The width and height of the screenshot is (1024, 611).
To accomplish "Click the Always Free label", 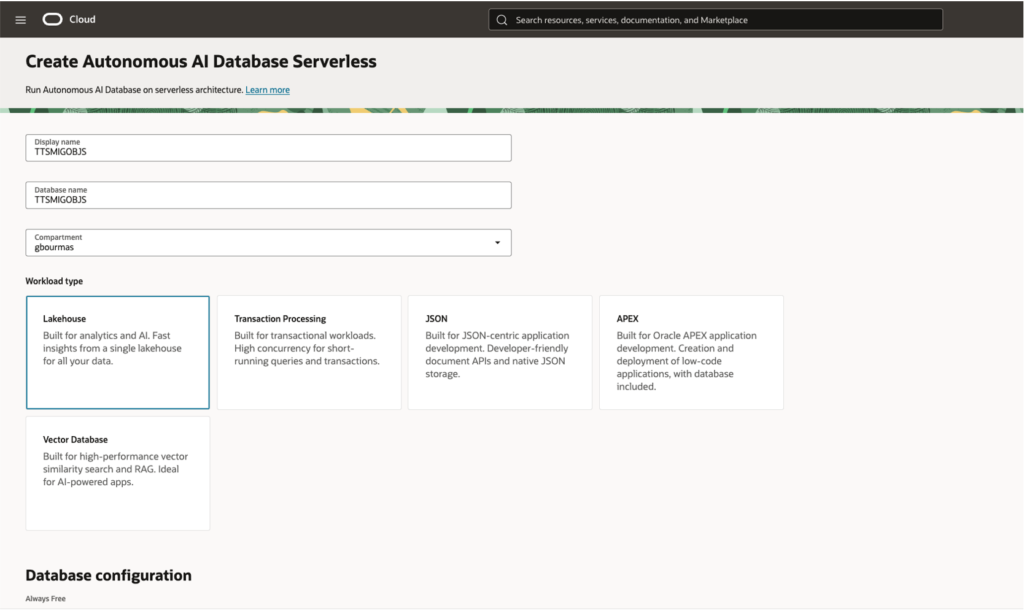I will tap(46, 599).
